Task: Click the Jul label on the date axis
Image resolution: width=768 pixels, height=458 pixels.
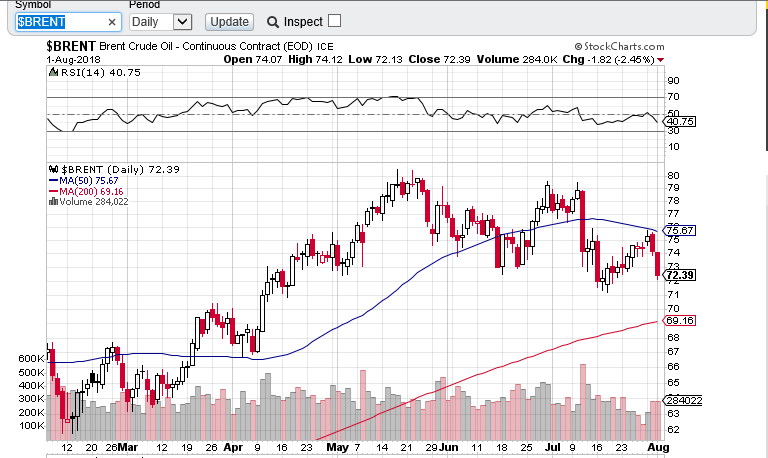Action: click(552, 447)
